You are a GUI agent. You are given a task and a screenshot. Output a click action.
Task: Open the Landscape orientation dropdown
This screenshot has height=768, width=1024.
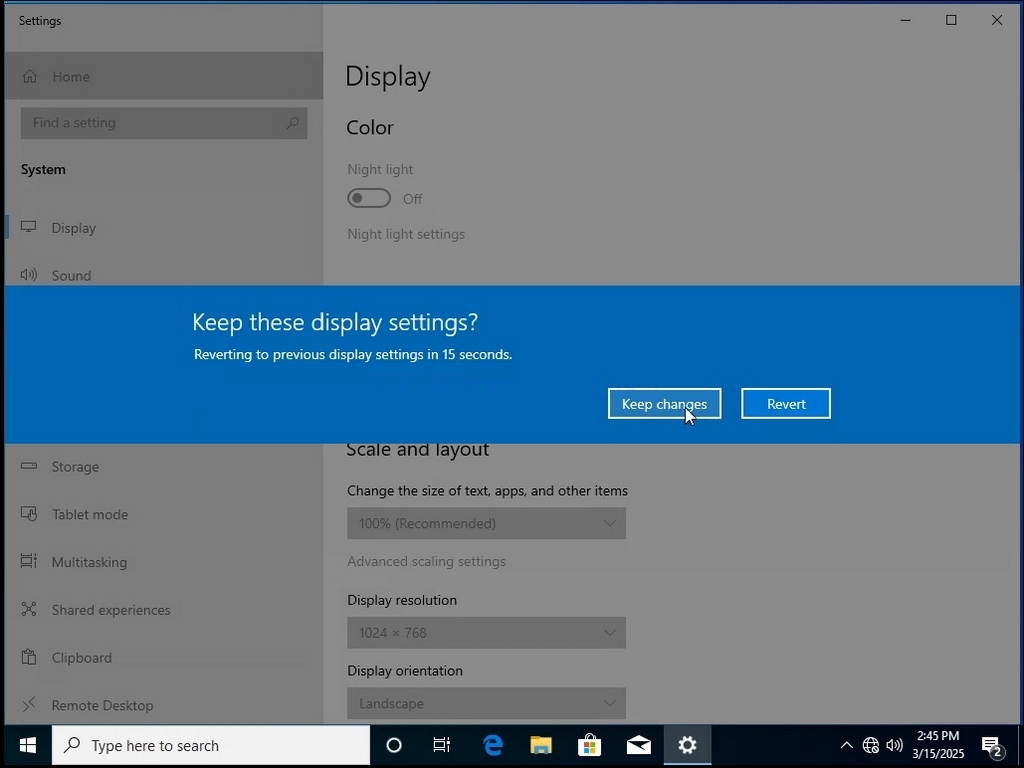coord(487,703)
